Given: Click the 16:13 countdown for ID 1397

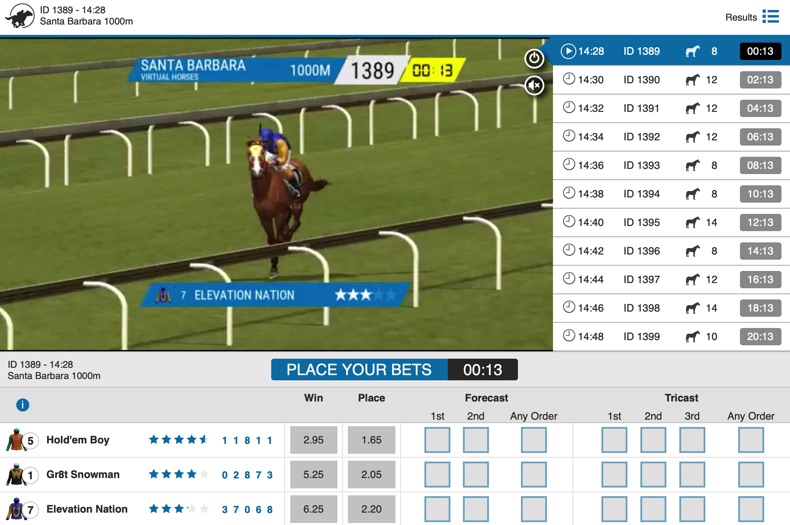Looking at the screenshot, I should coord(760,279).
